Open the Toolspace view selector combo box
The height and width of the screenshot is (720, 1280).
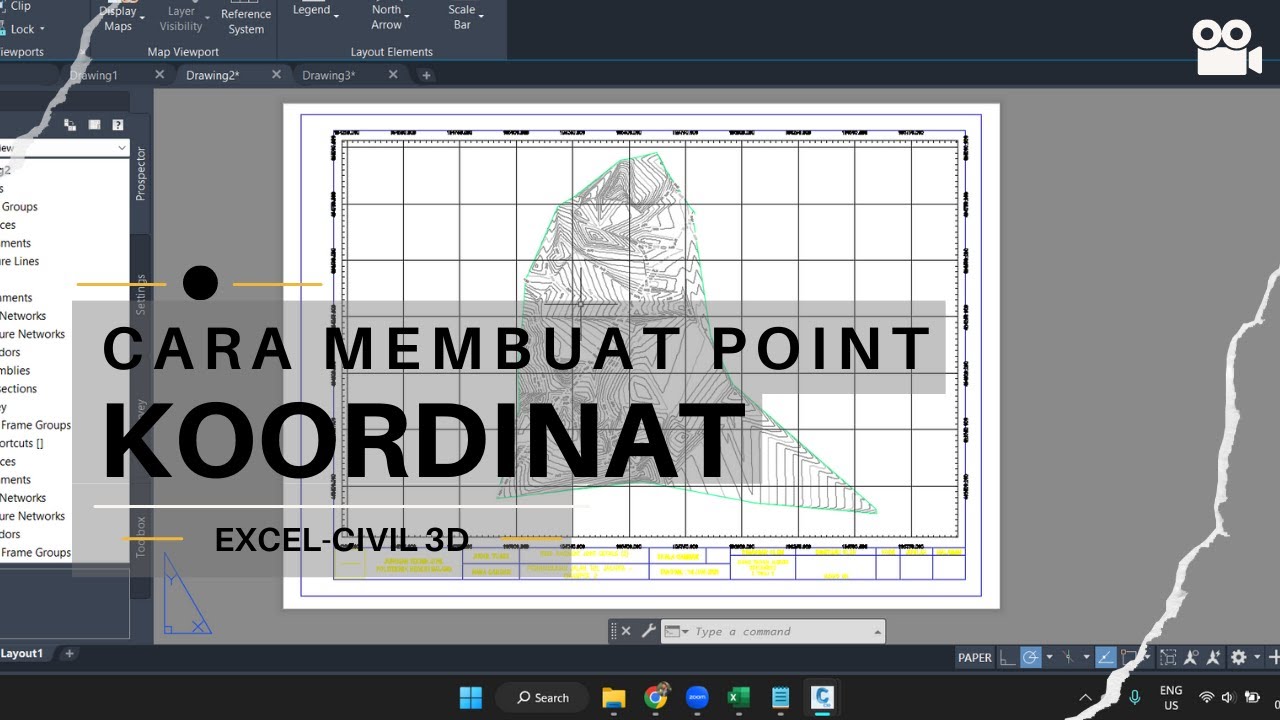[64, 148]
